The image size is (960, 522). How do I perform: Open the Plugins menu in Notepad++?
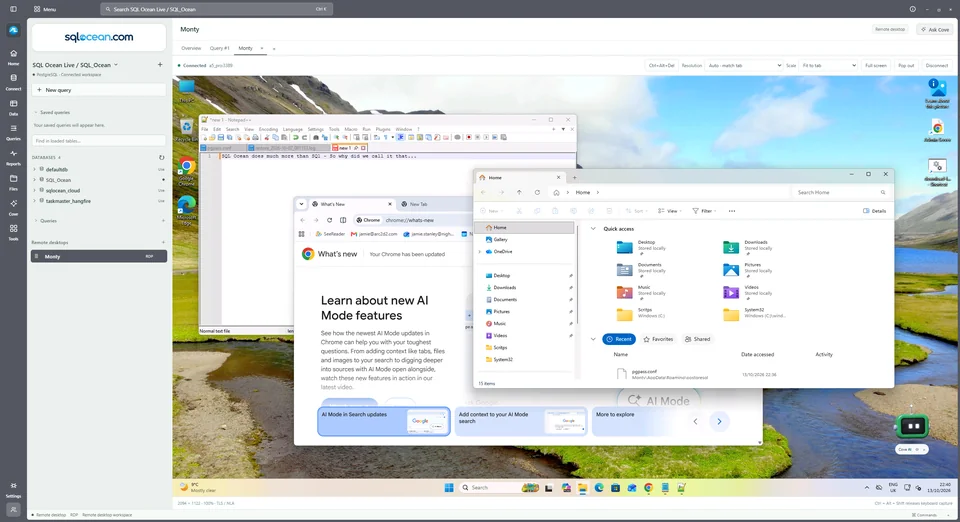(383, 129)
